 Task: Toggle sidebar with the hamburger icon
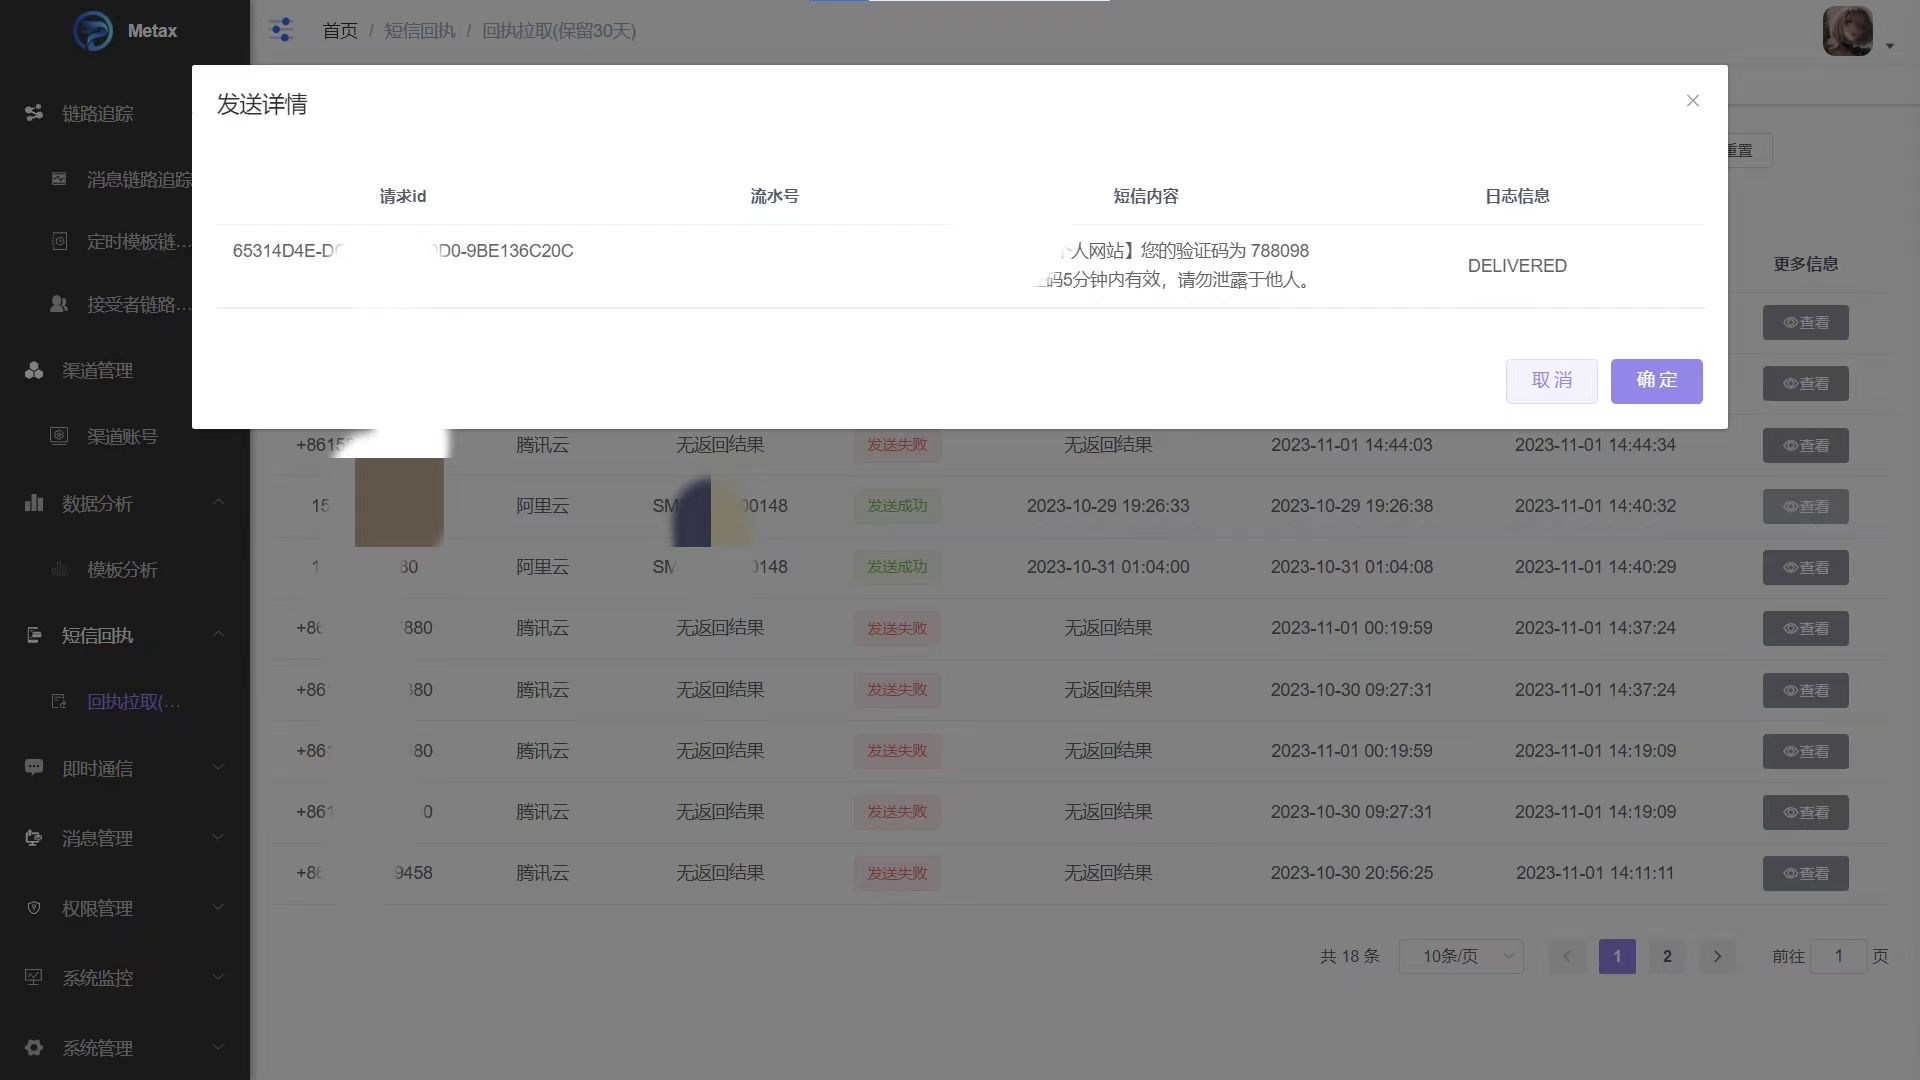click(x=281, y=30)
